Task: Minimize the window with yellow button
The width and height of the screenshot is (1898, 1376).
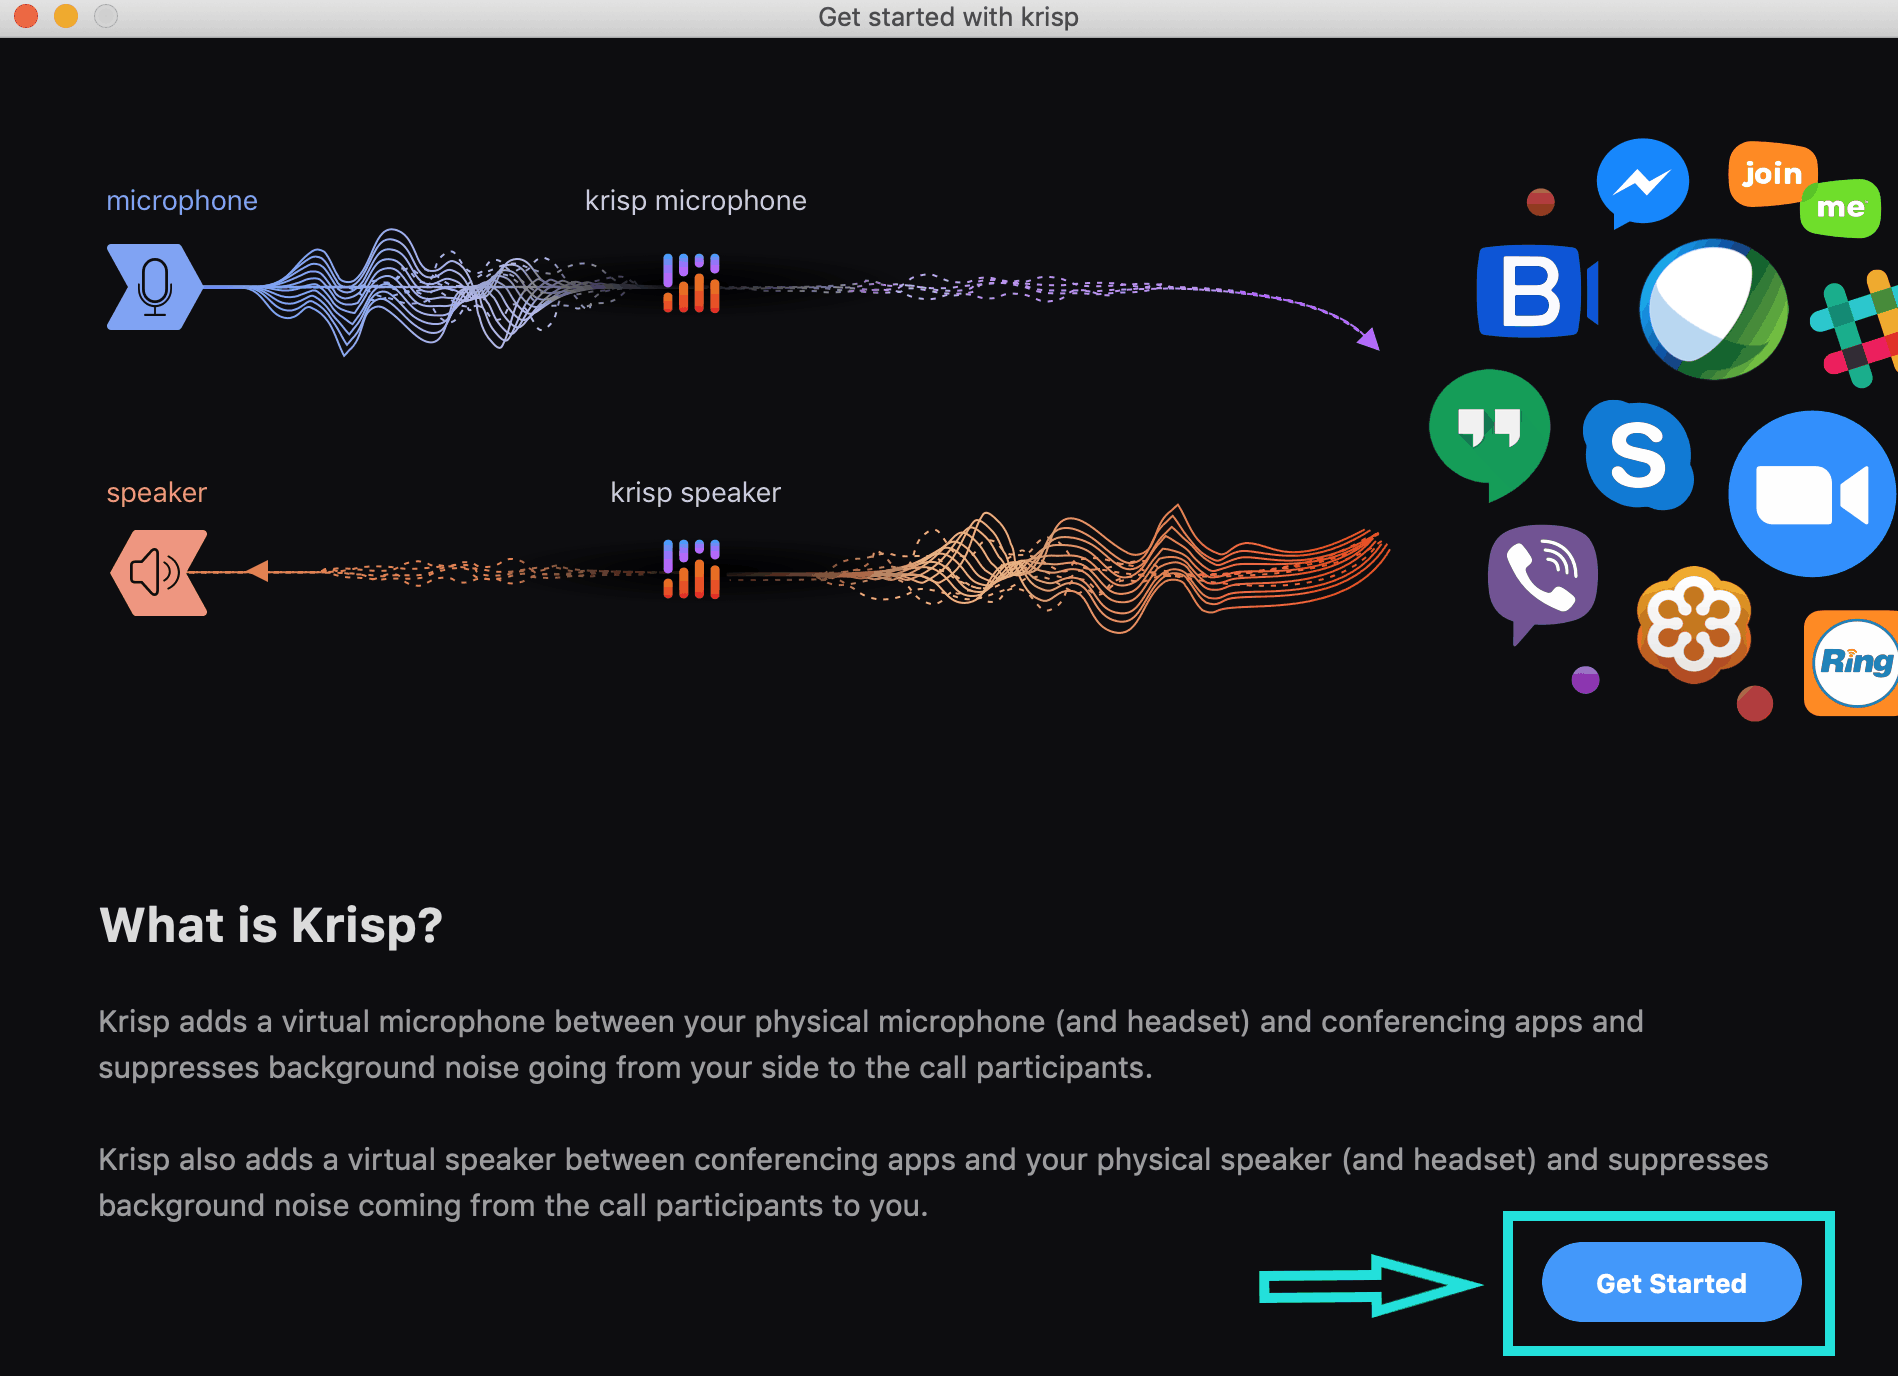Action: pyautogui.click(x=66, y=16)
